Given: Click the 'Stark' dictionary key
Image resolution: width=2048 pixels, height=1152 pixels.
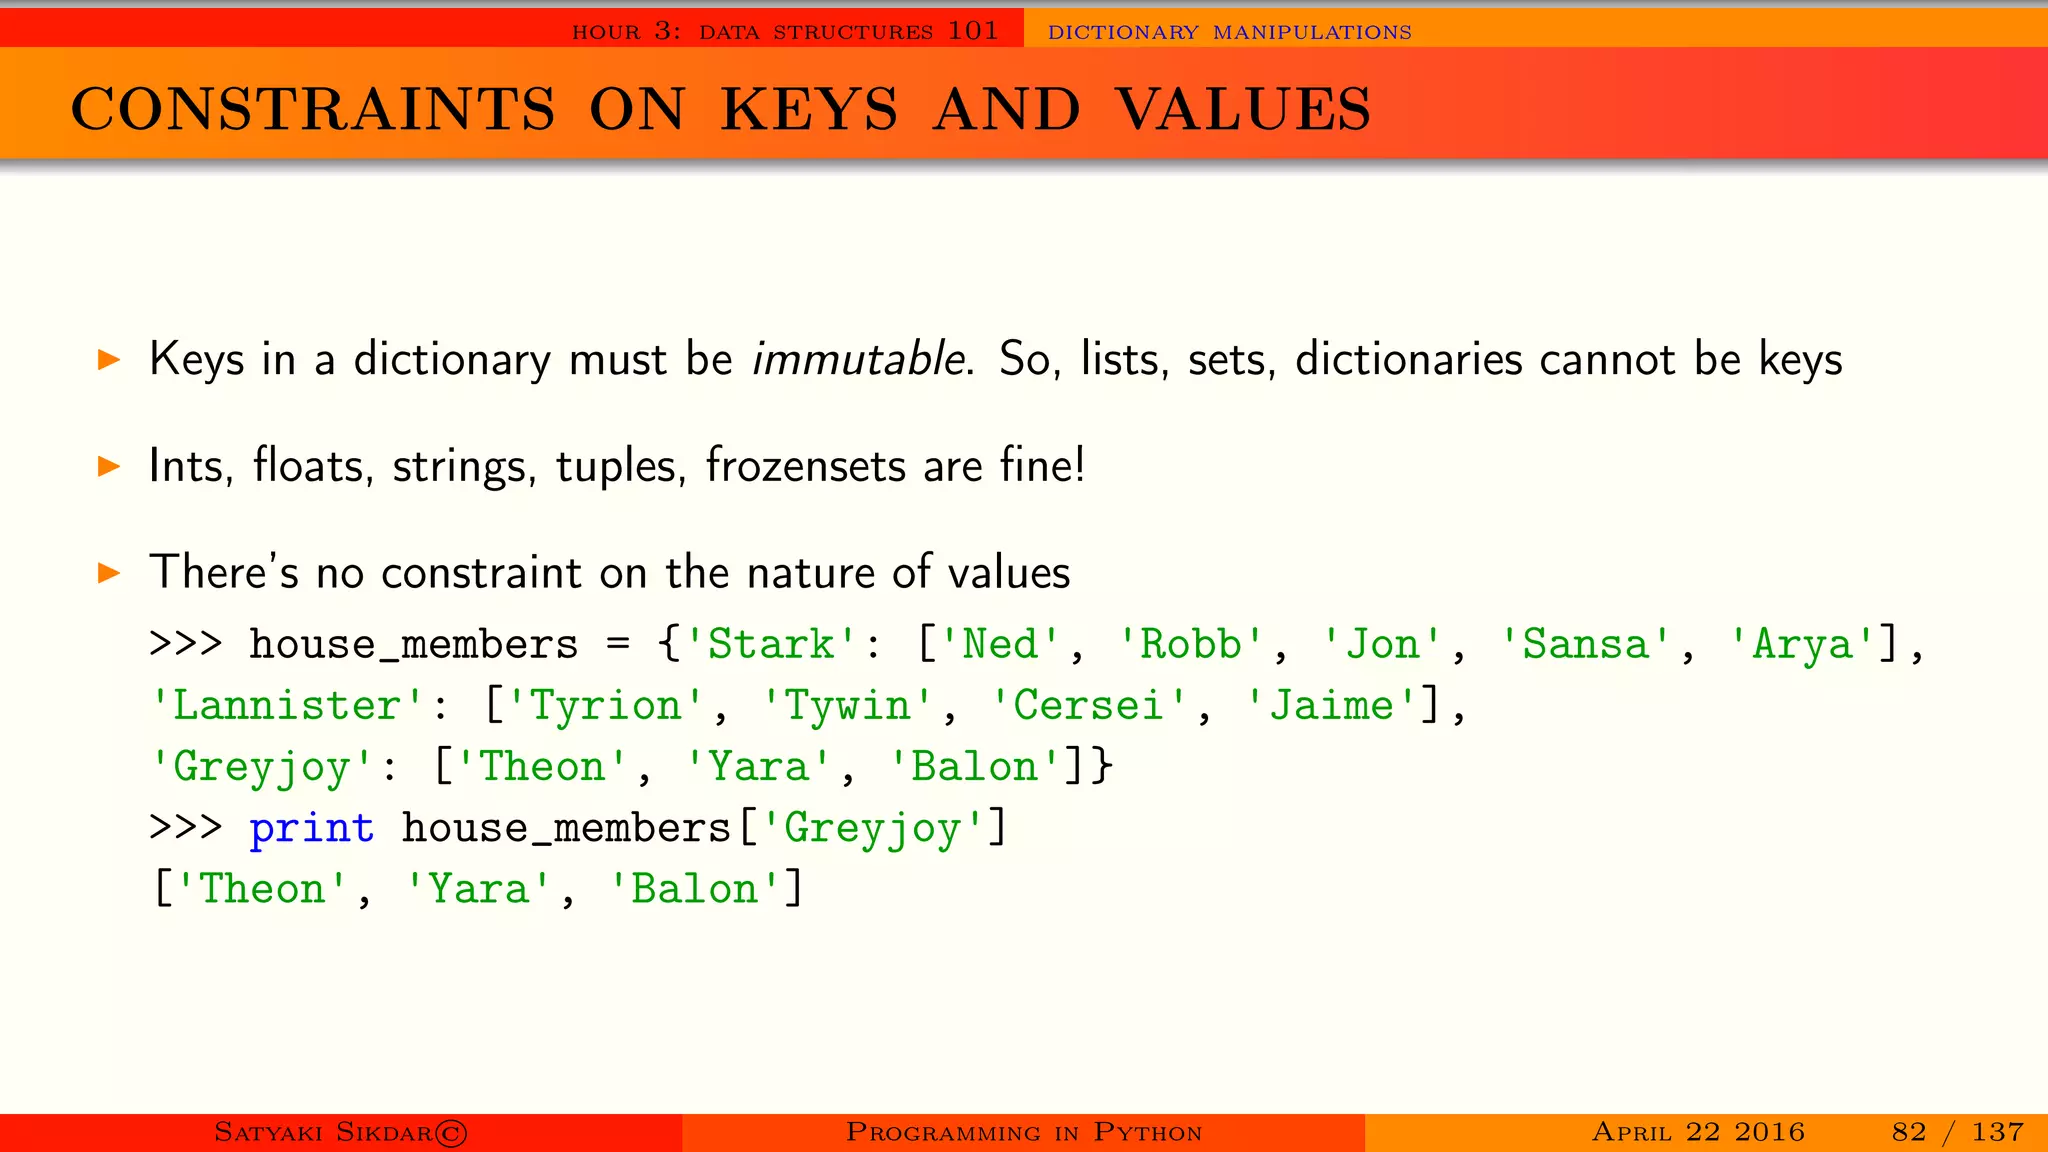Looking at the screenshot, I should tap(771, 644).
